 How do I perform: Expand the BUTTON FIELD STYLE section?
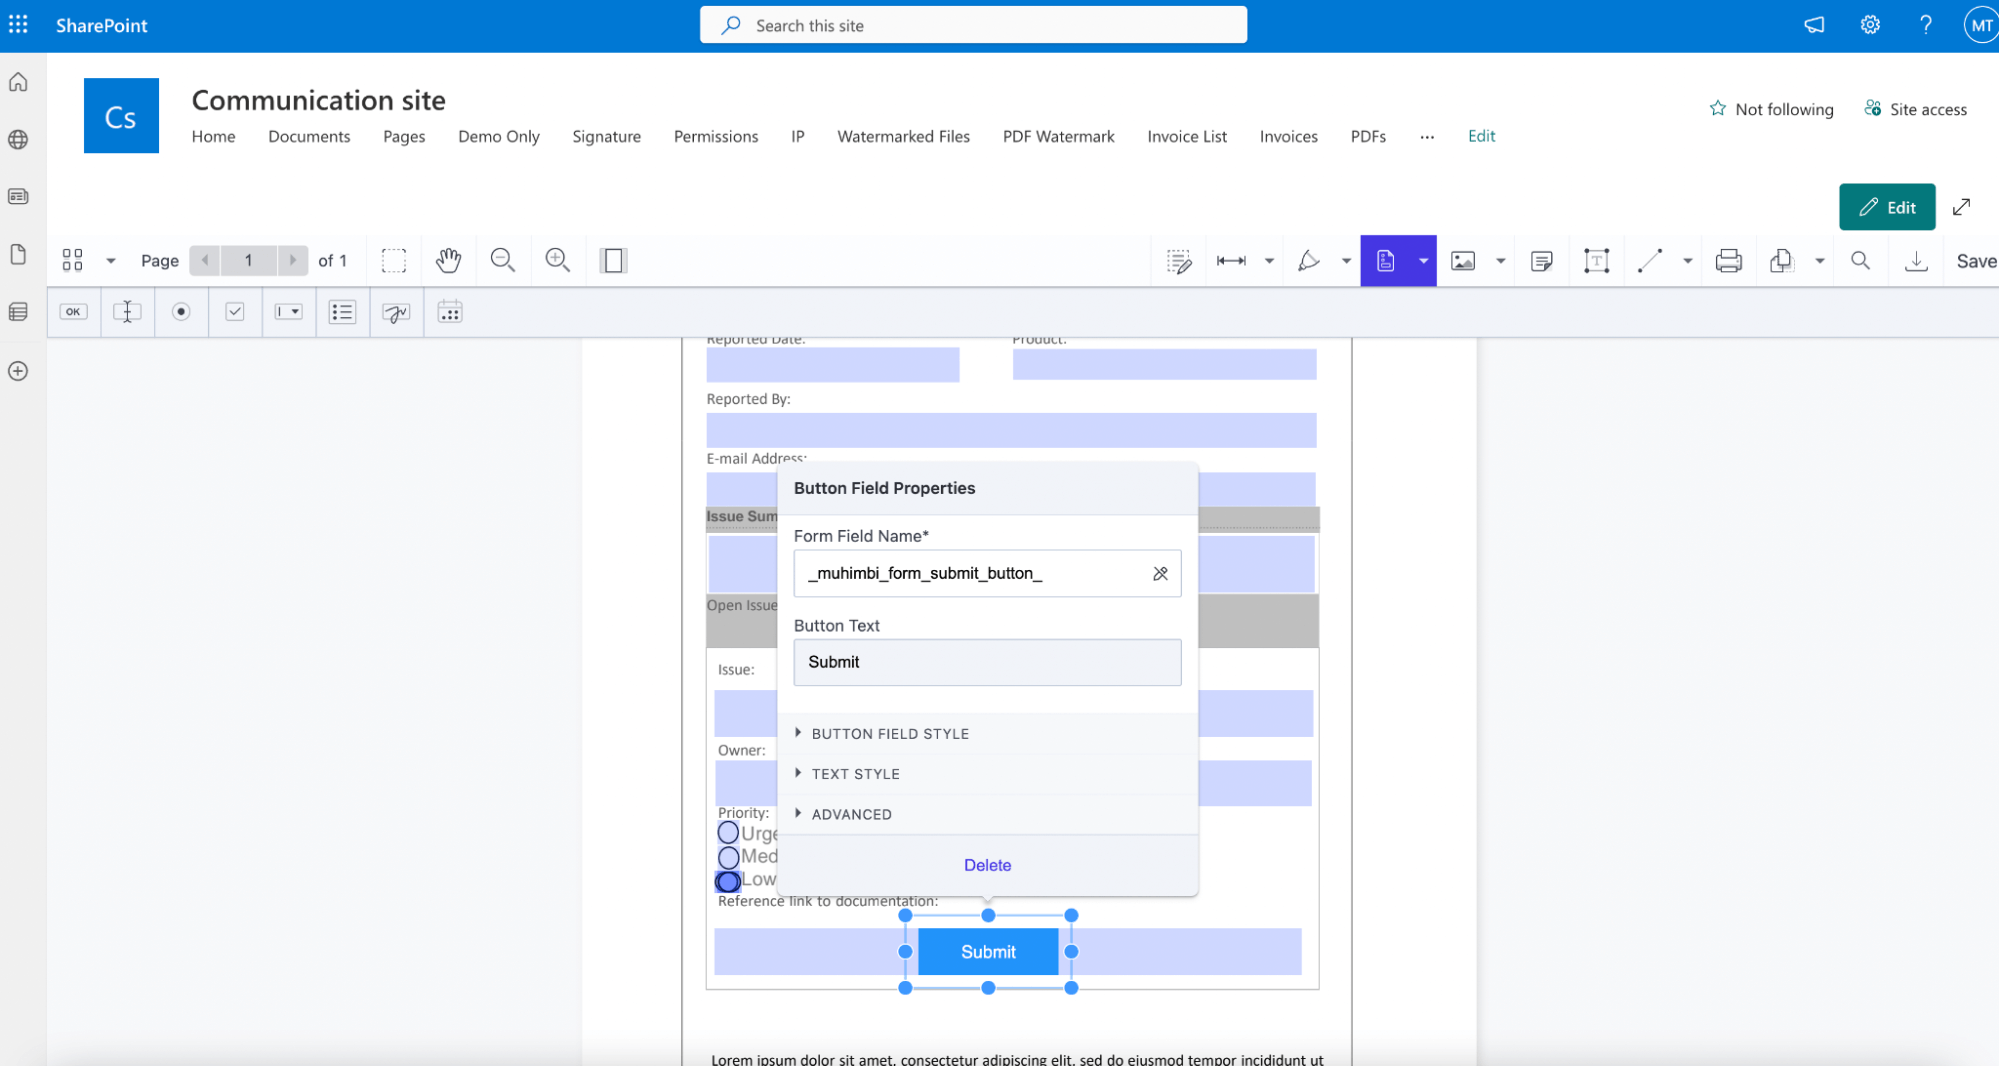(890, 733)
